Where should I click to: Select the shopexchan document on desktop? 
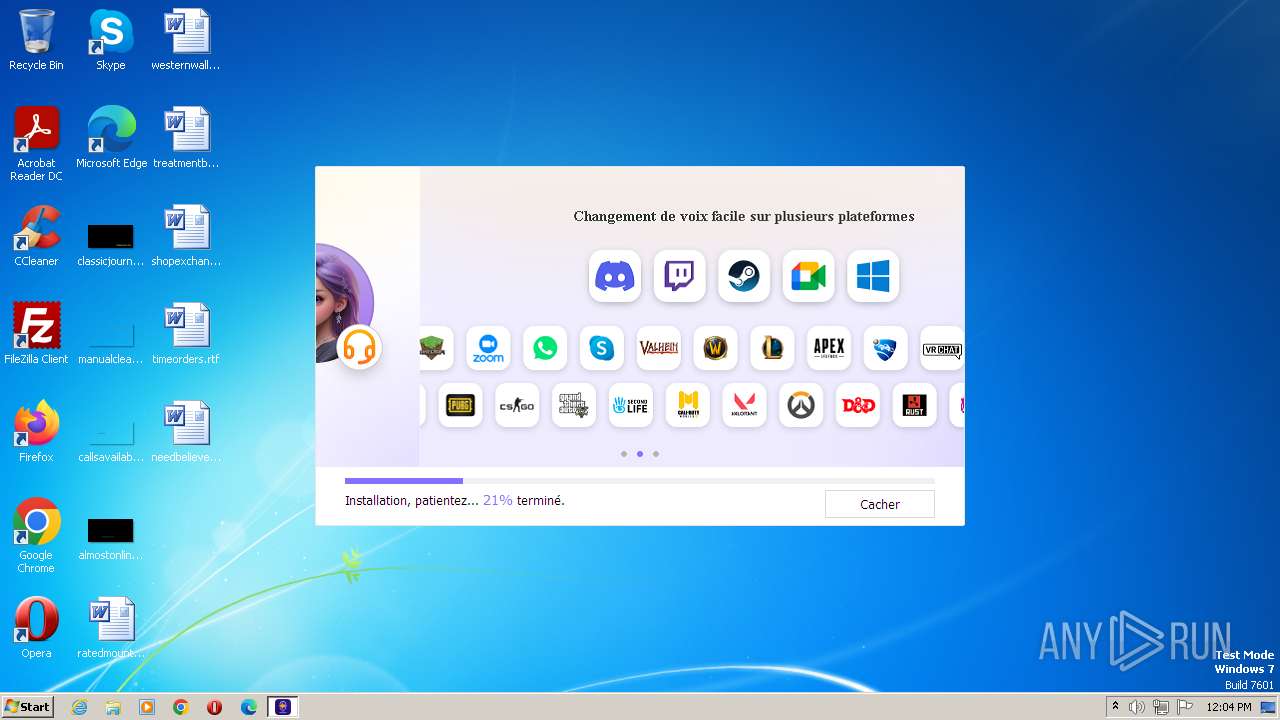(186, 236)
